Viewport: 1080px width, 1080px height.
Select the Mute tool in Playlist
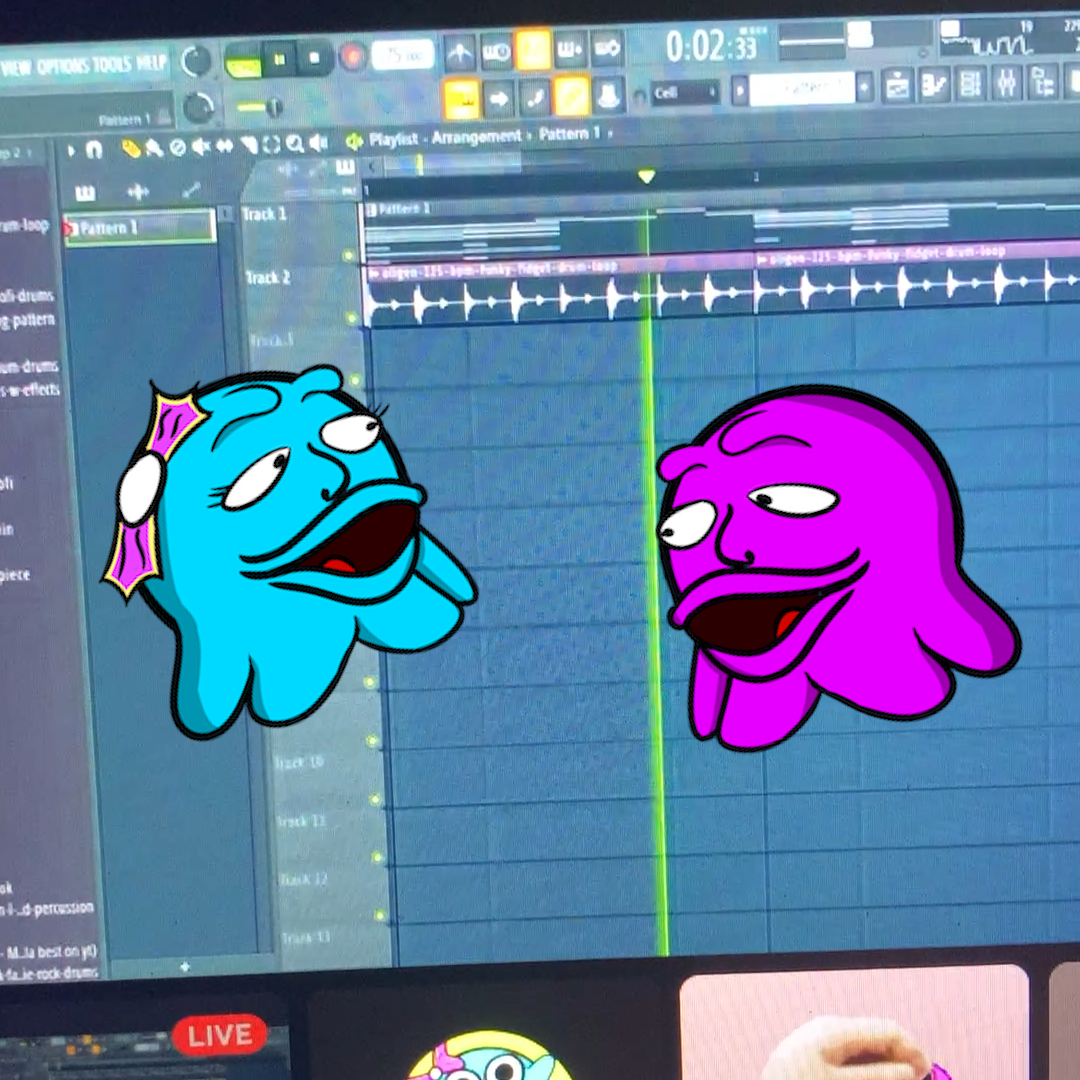(x=200, y=147)
